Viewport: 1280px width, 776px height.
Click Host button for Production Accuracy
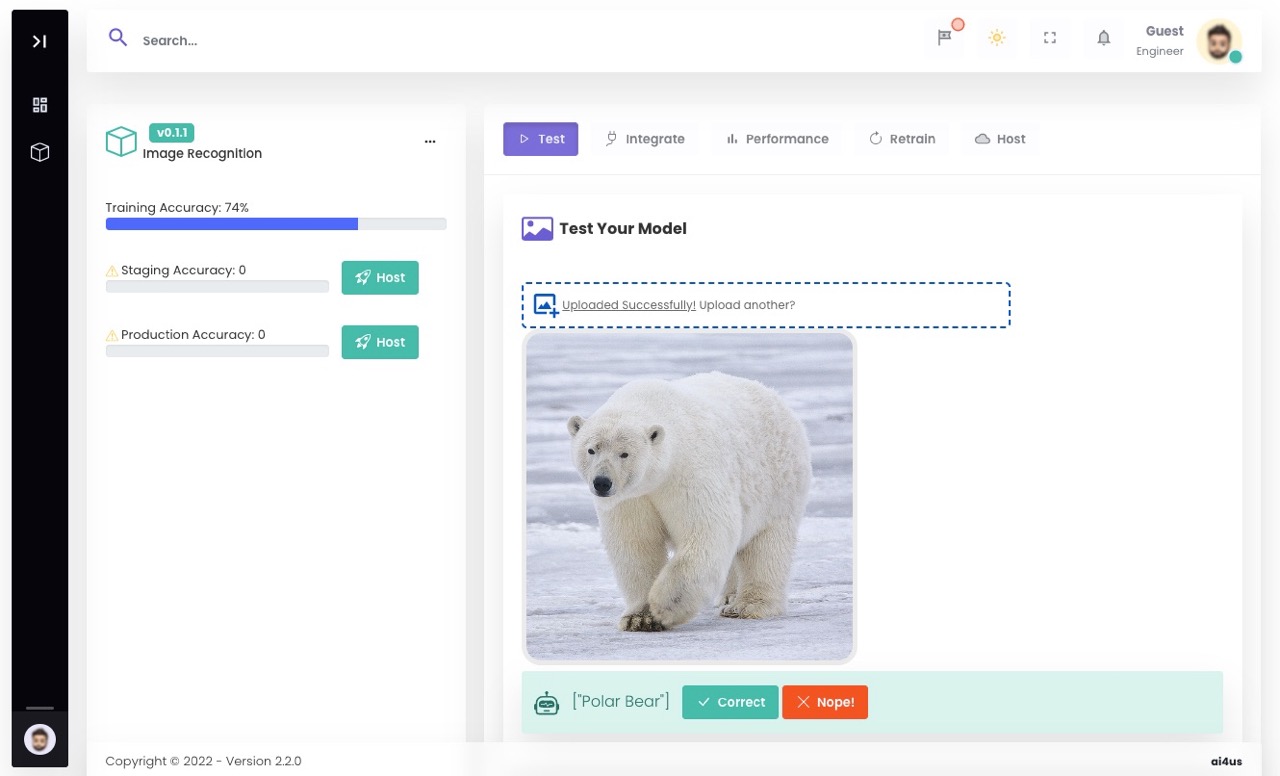pyautogui.click(x=380, y=342)
